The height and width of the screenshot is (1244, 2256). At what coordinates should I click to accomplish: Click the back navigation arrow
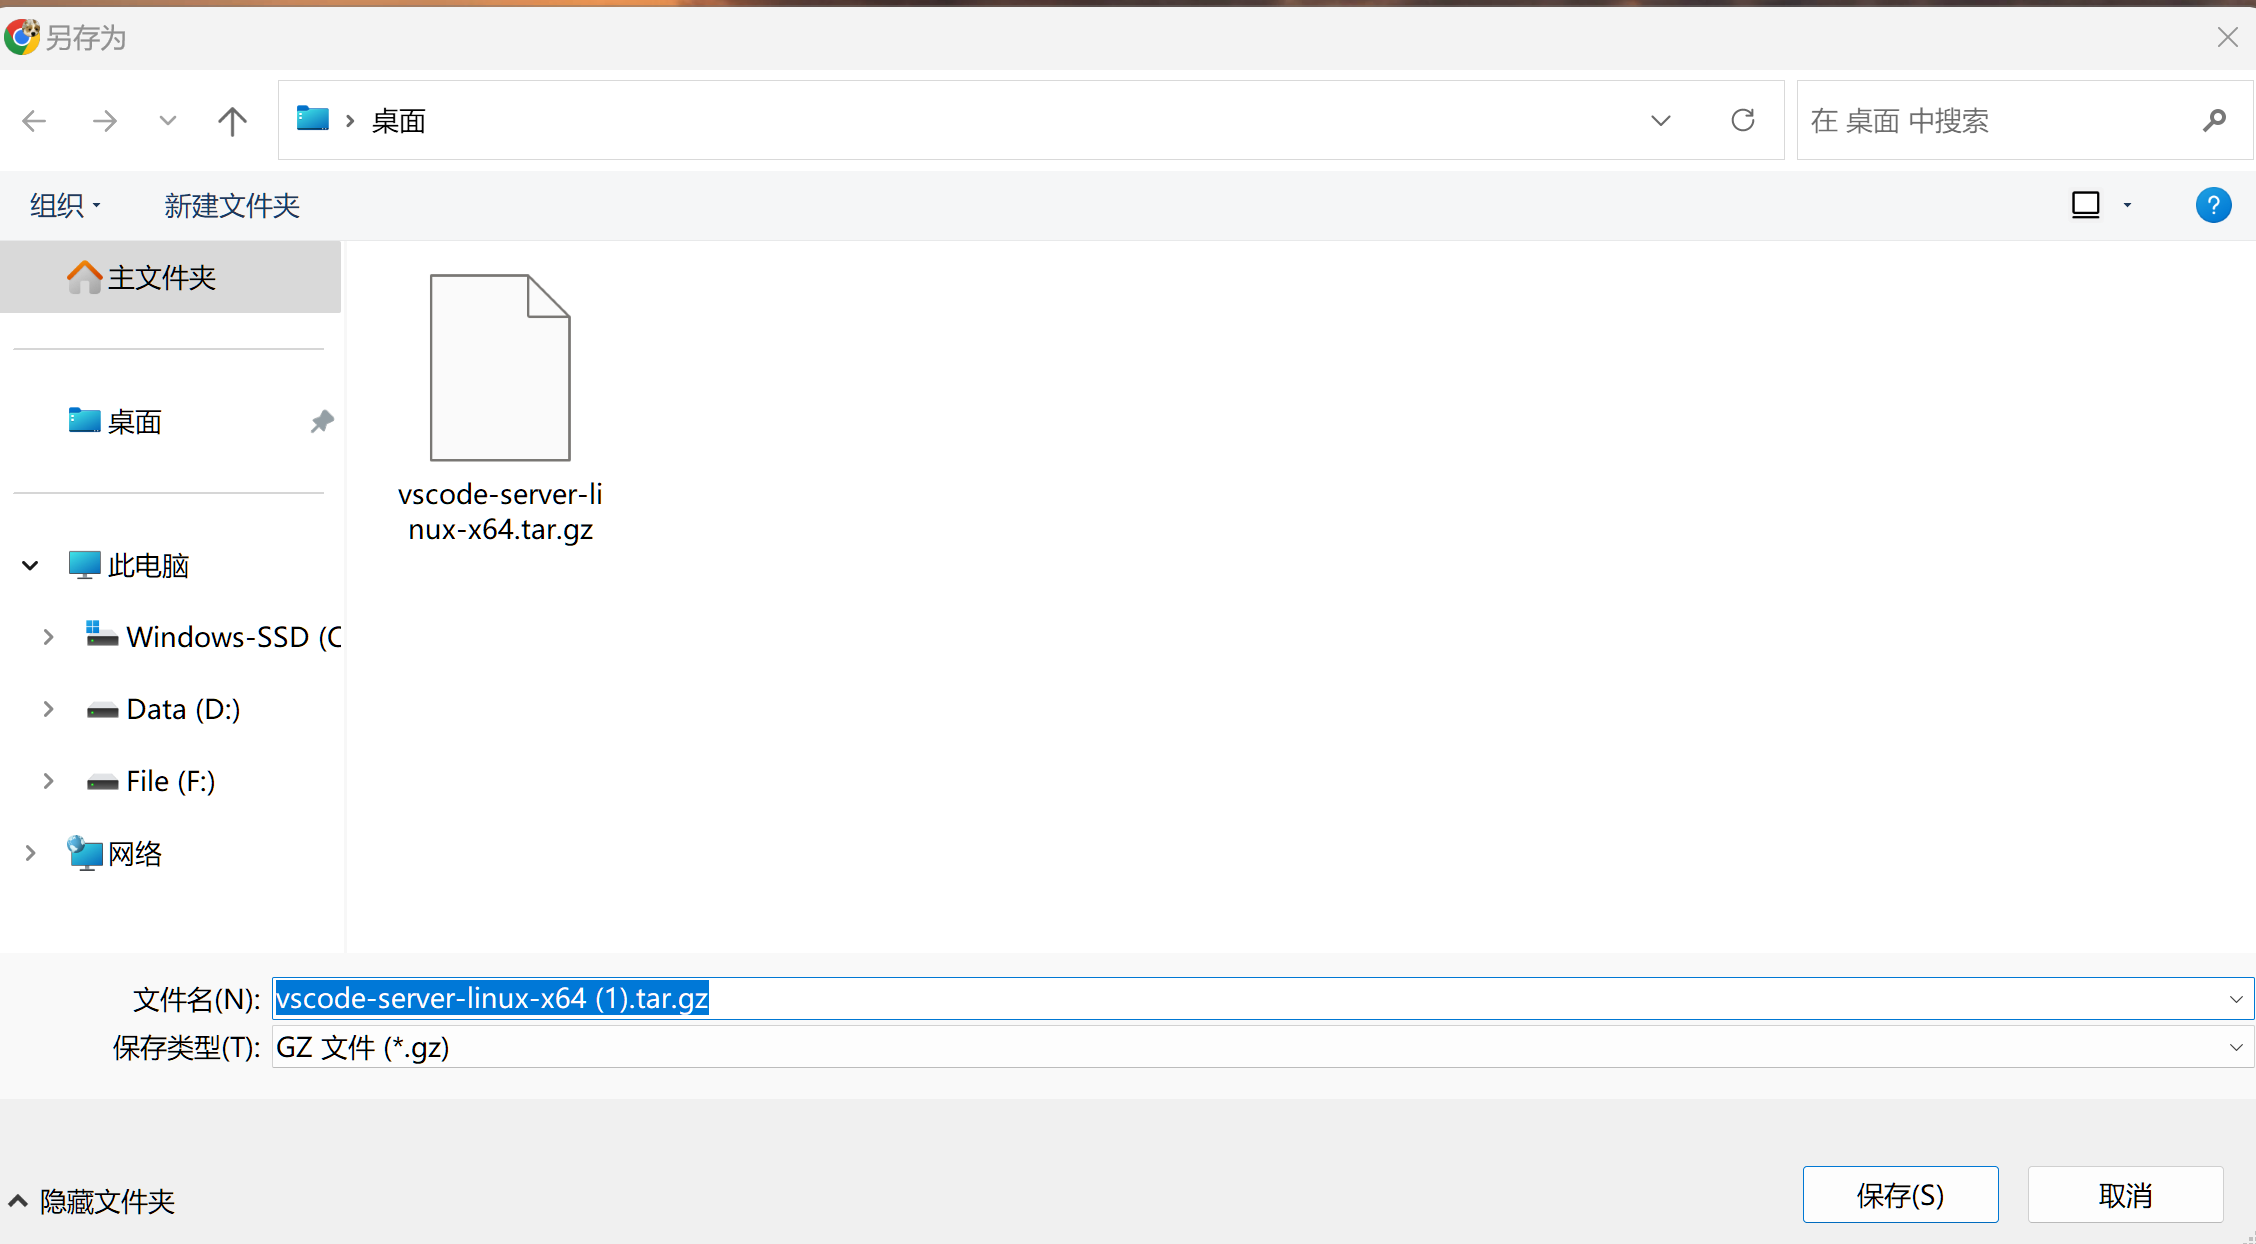[34, 121]
